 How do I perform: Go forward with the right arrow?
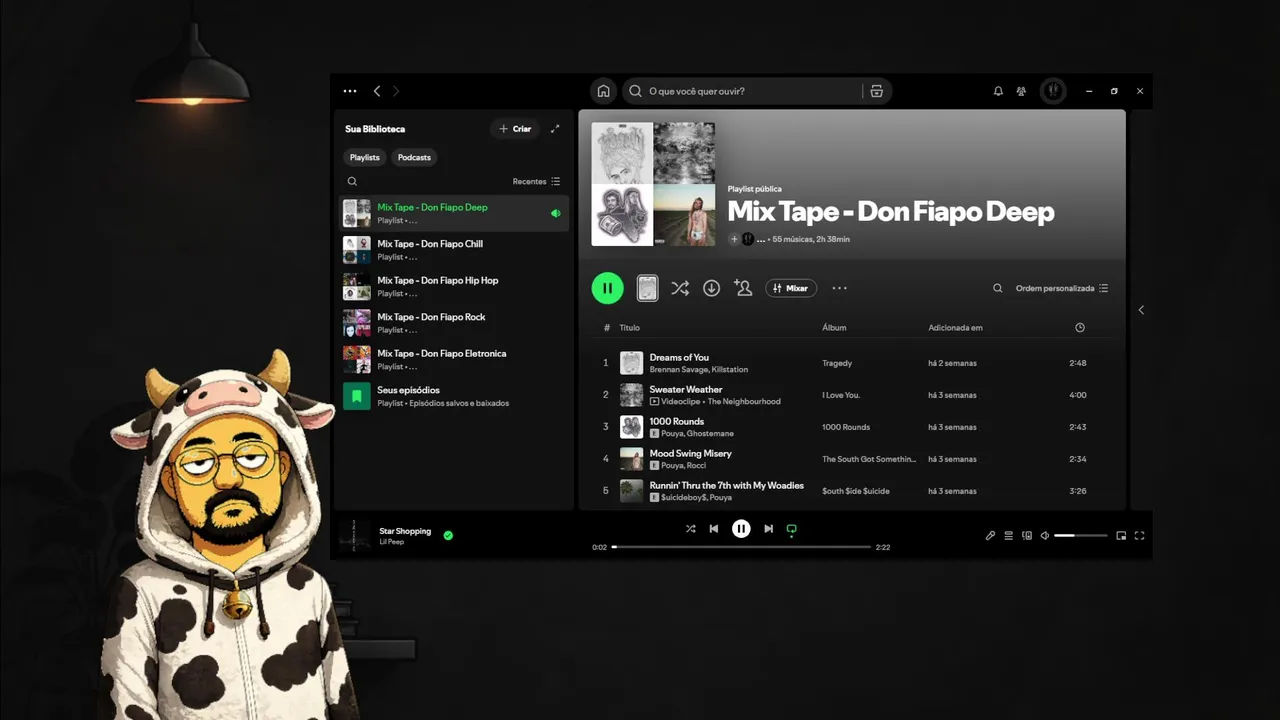[x=396, y=91]
